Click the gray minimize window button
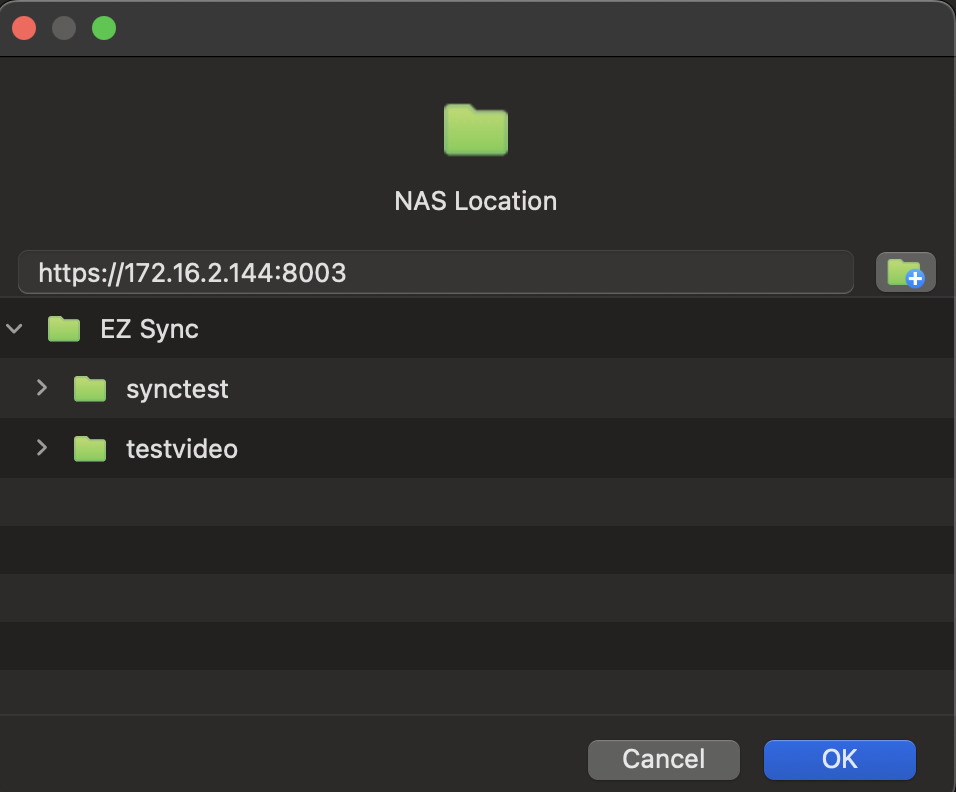Image resolution: width=956 pixels, height=792 pixels. coord(64,28)
